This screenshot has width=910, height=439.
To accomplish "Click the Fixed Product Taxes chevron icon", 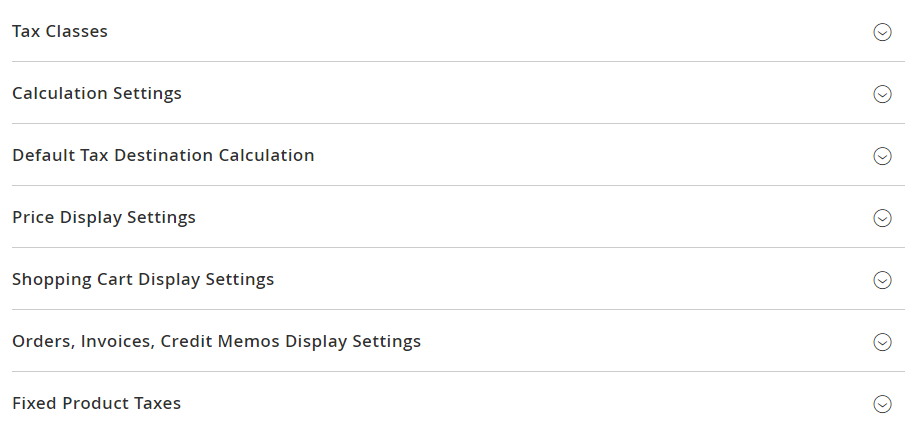I will [x=882, y=404].
